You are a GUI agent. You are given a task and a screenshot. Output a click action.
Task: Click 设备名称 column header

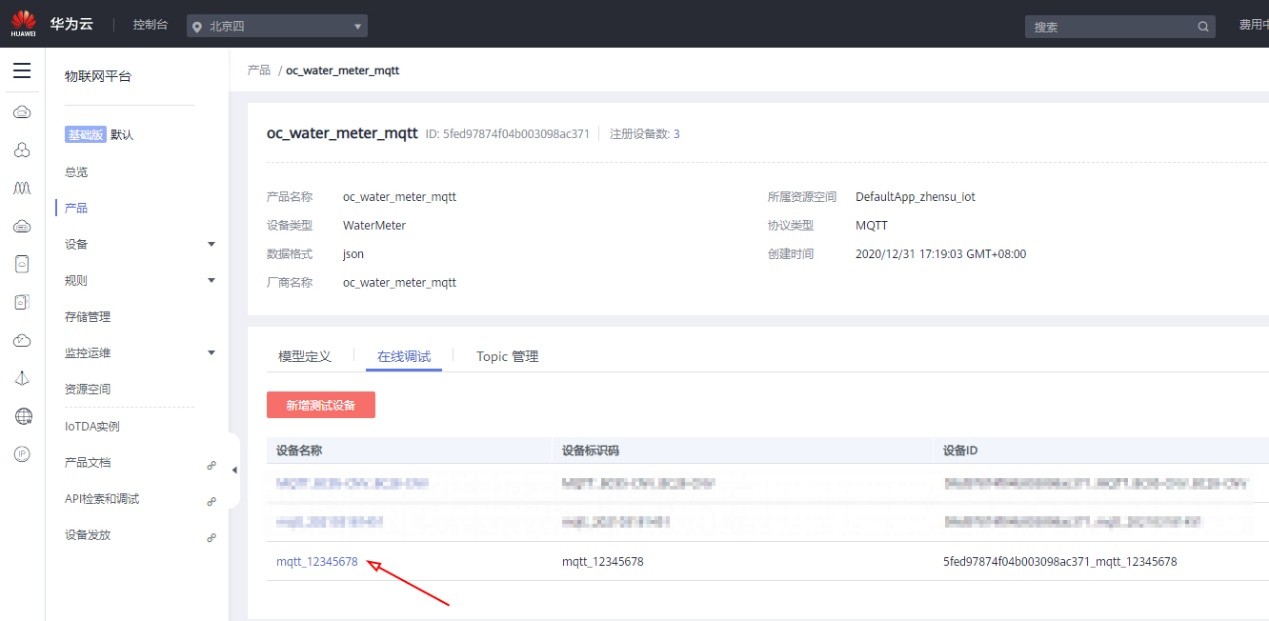[x=301, y=451]
